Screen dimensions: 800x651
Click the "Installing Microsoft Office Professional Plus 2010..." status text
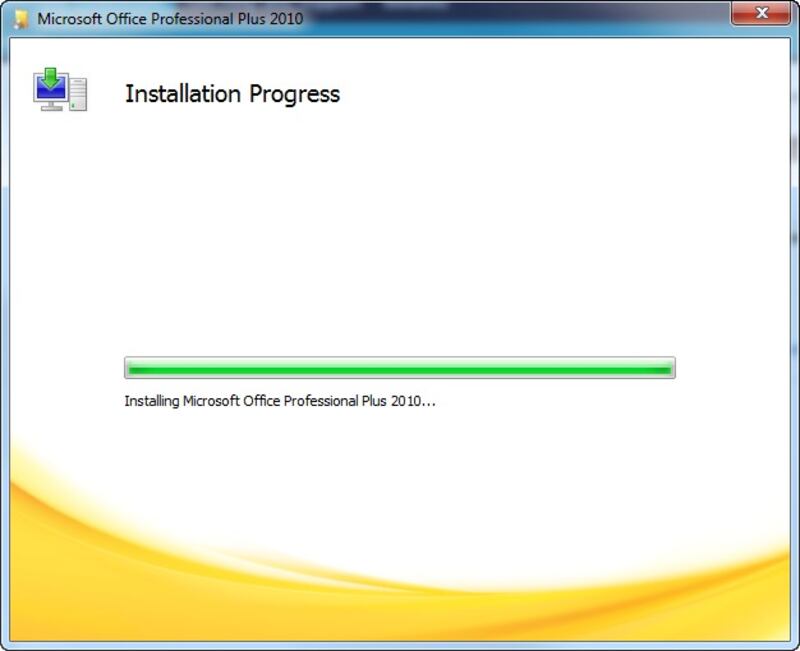click(280, 401)
